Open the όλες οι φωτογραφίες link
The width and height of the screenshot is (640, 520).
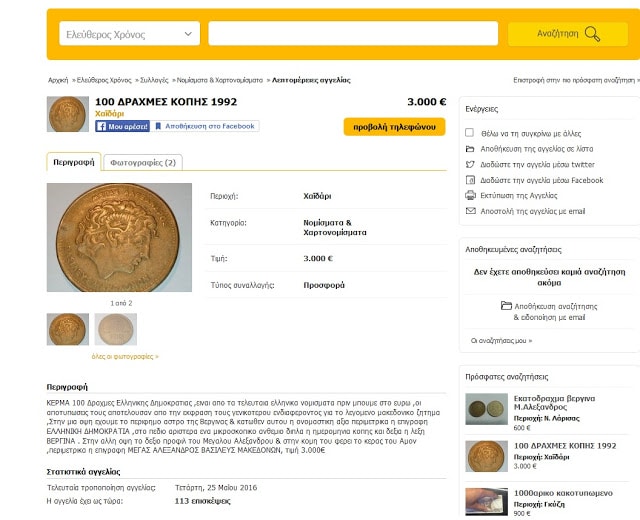tap(125, 356)
